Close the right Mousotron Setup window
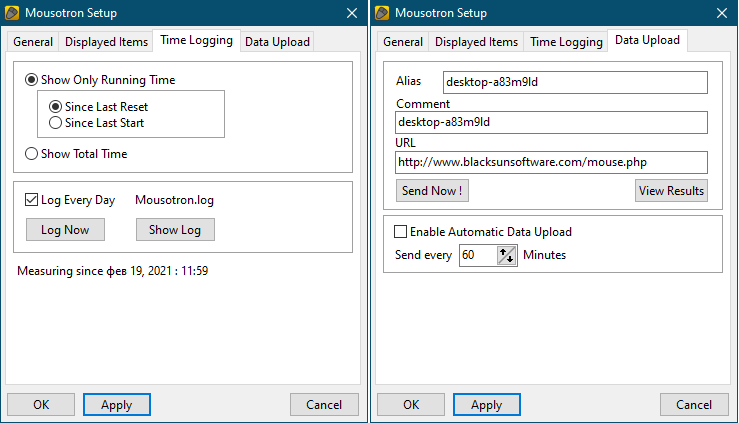 click(722, 13)
